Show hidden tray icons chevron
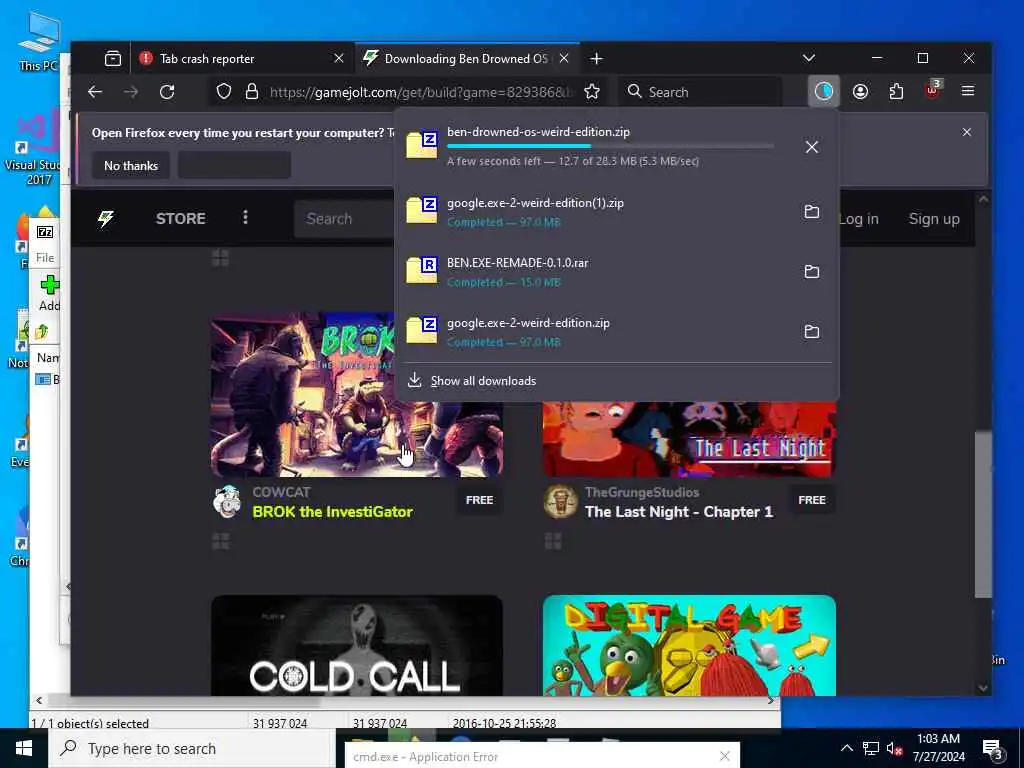The height and width of the screenshot is (768, 1024). coord(846,748)
